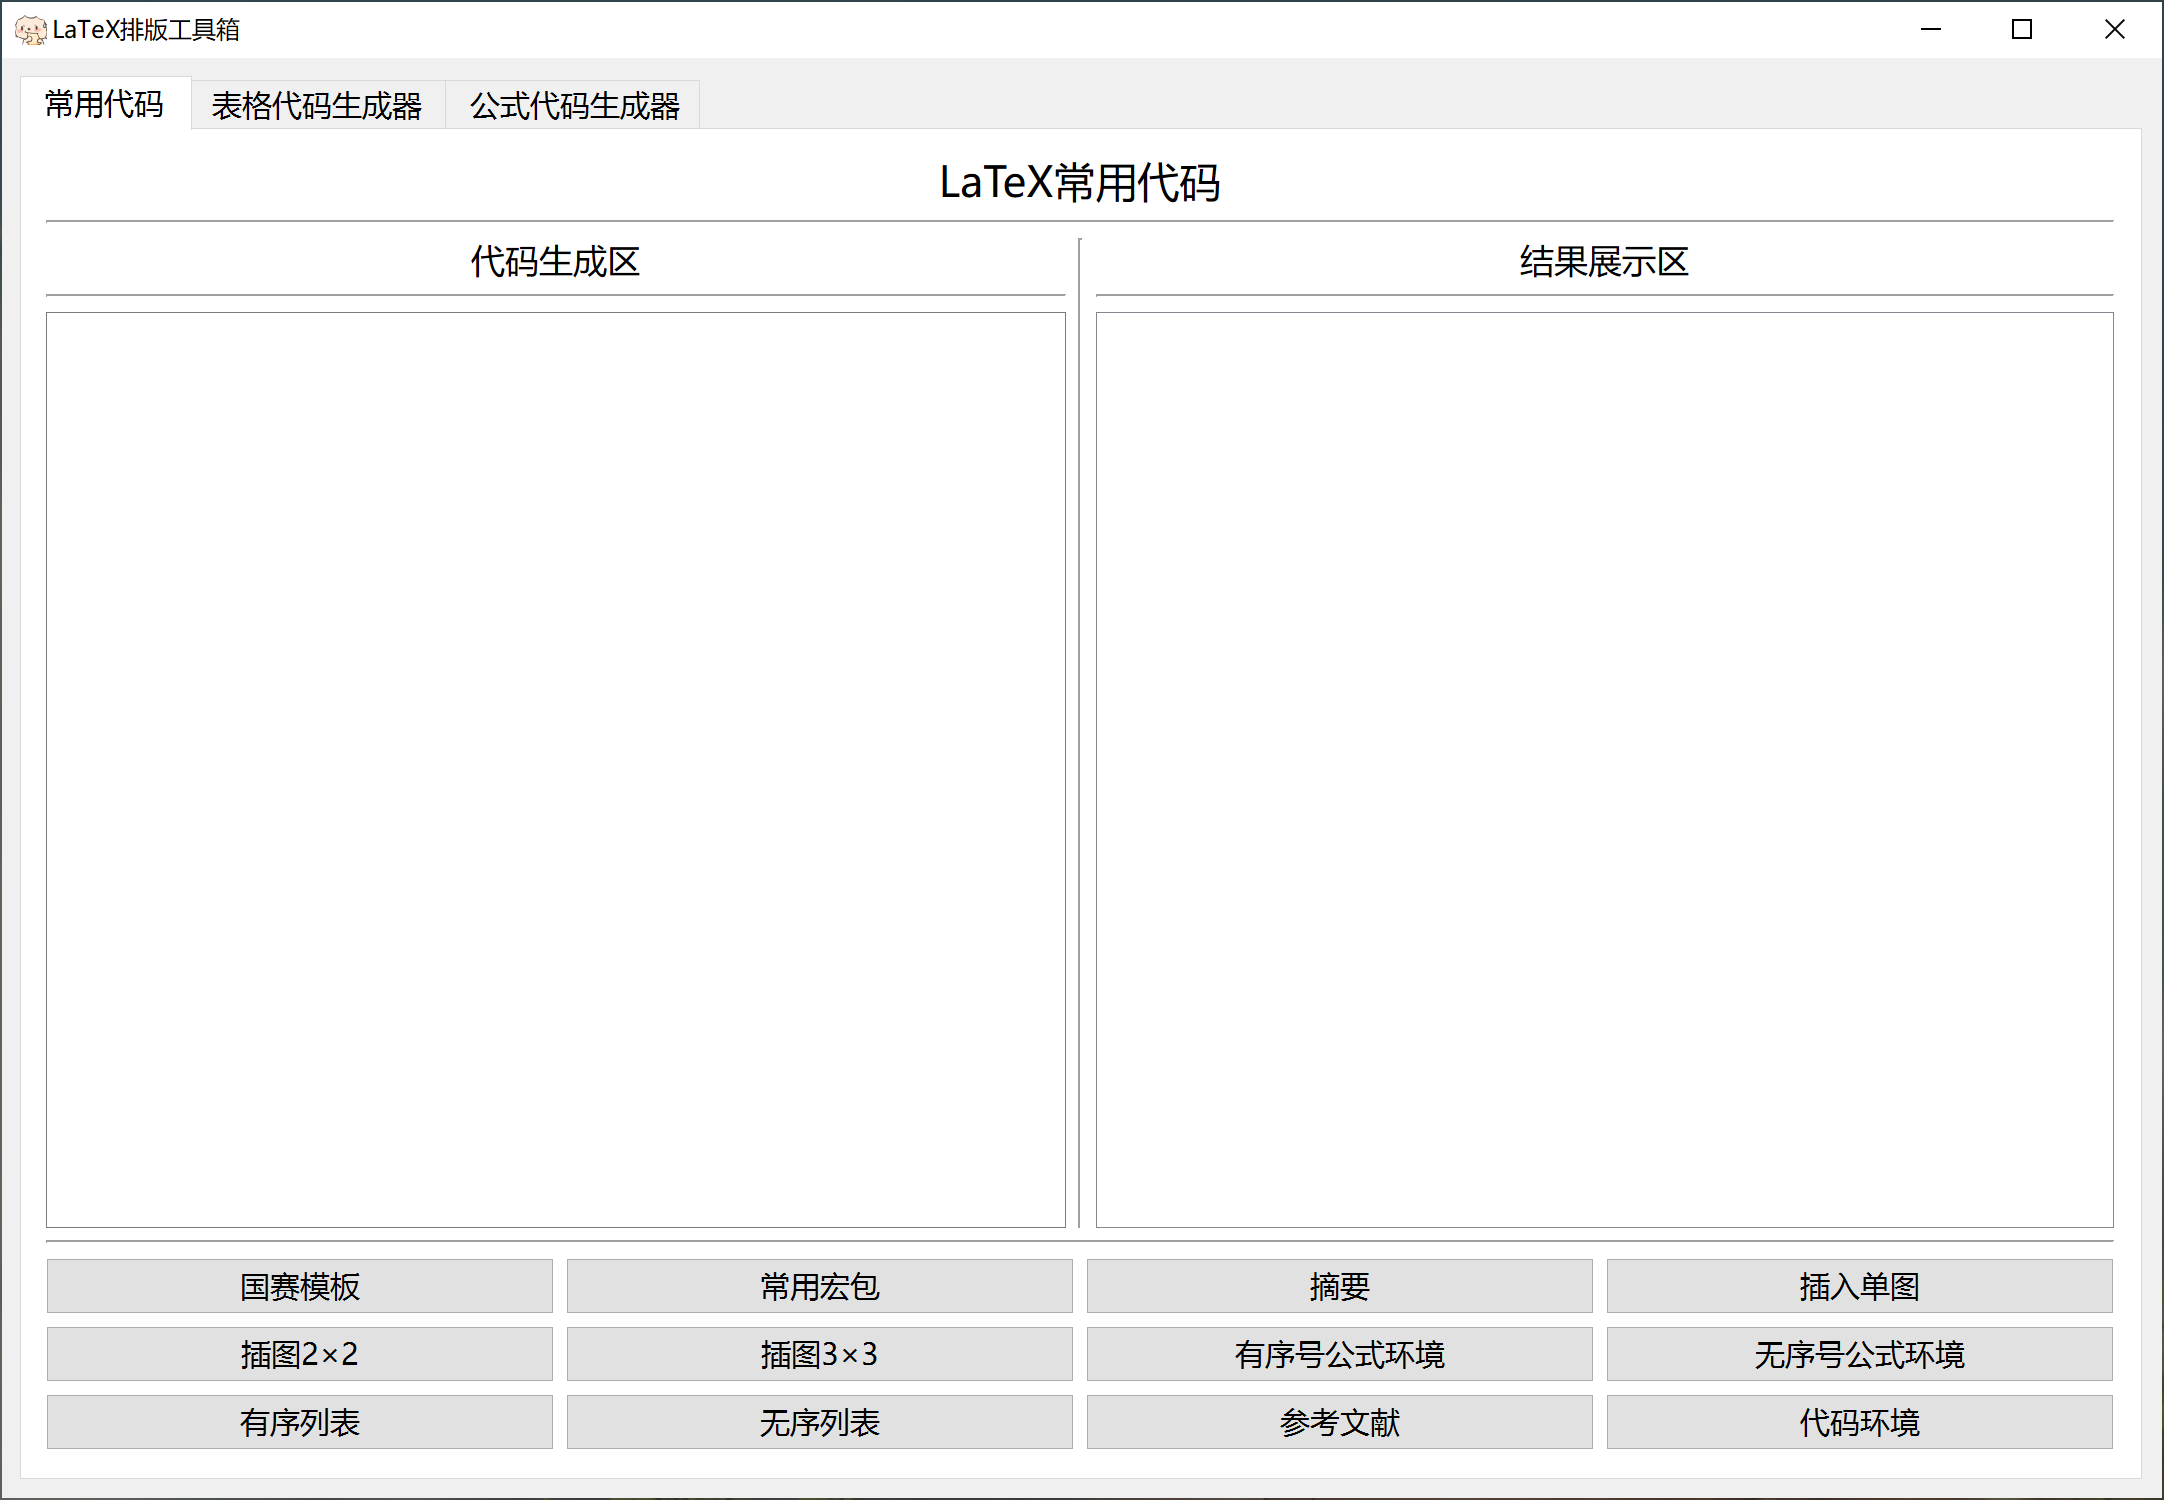The image size is (2164, 1500).
Task: Click inside the 结果展示区 display area
Action: point(1604,768)
